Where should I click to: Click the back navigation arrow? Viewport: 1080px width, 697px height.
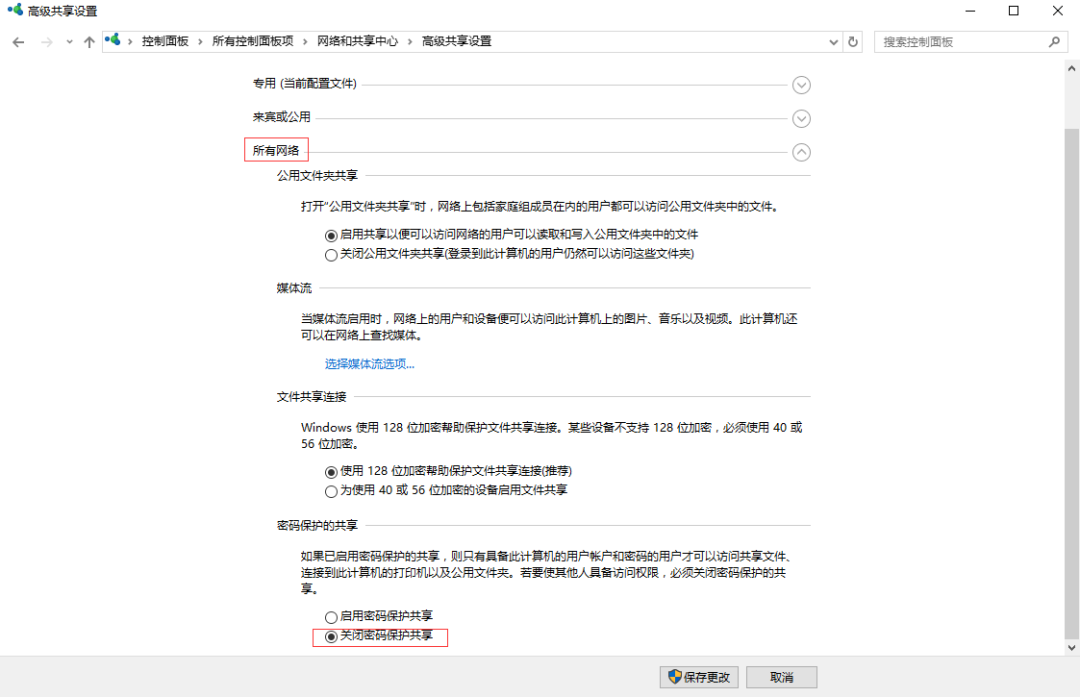[x=18, y=41]
